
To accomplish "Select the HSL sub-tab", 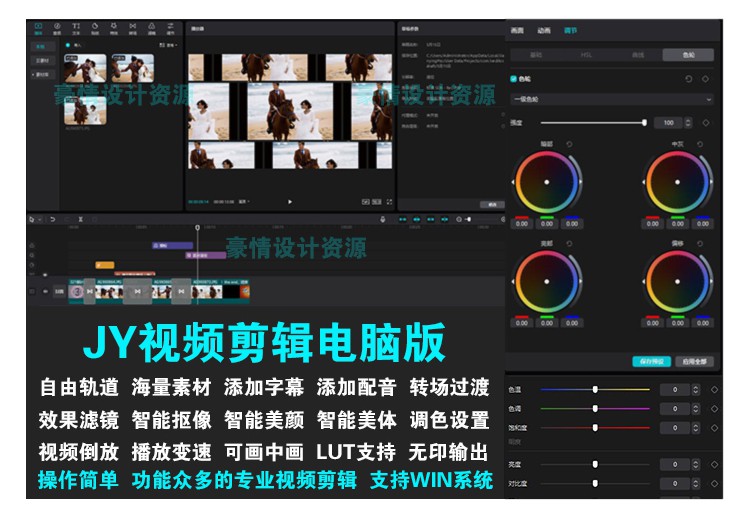I will 586,55.
